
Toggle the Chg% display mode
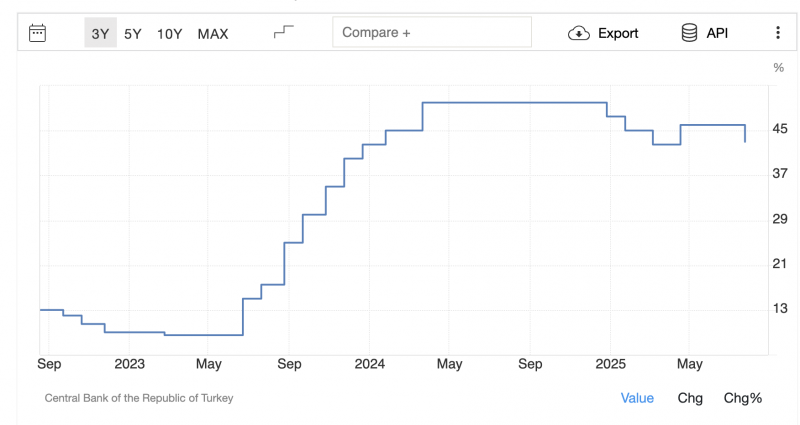[743, 398]
